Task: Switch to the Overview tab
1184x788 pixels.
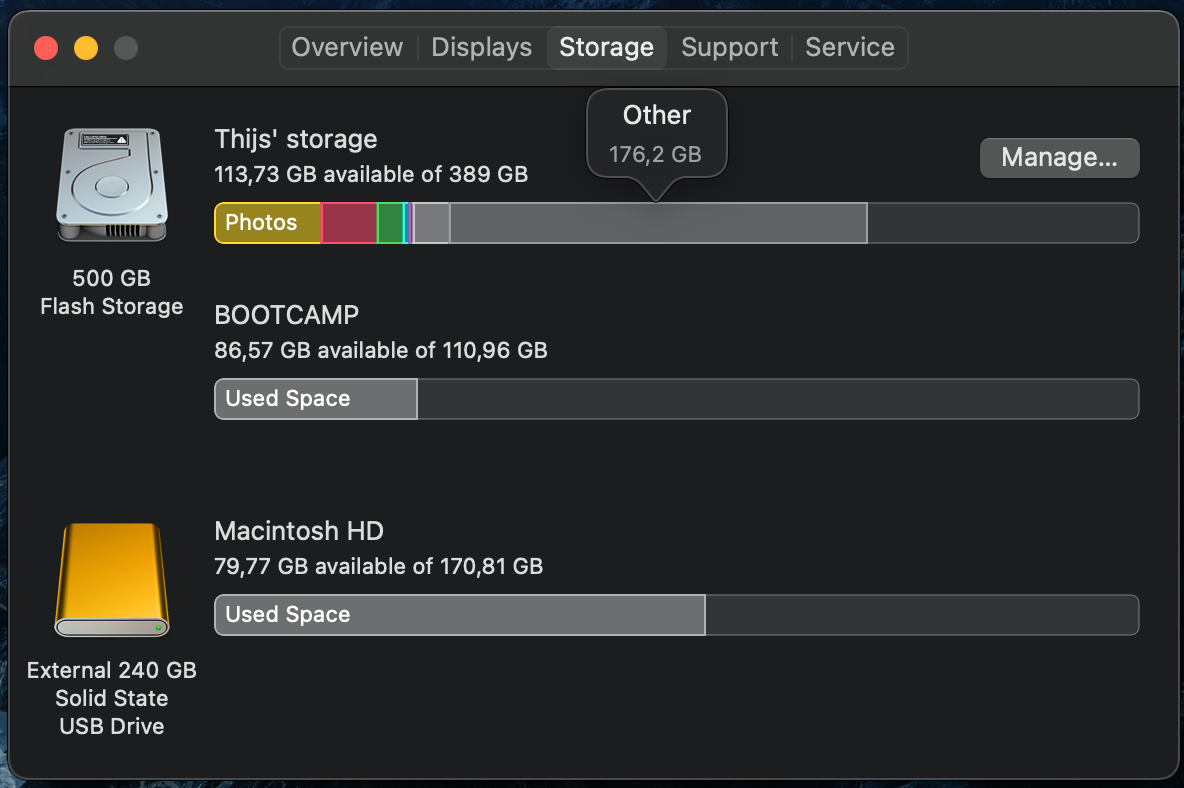Action: tap(347, 47)
